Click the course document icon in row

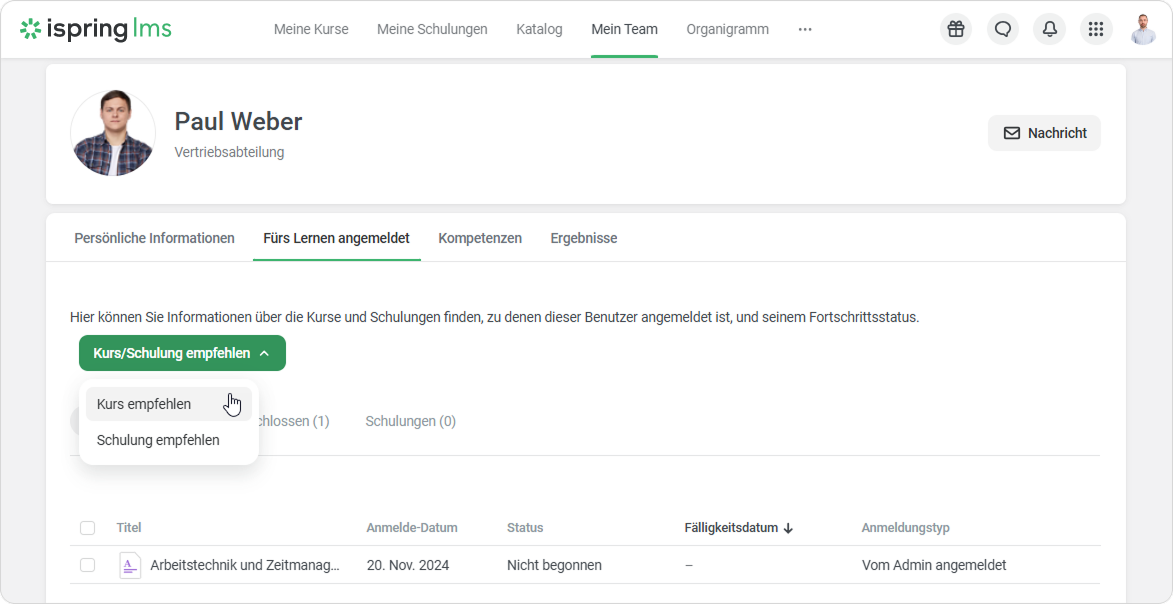130,565
